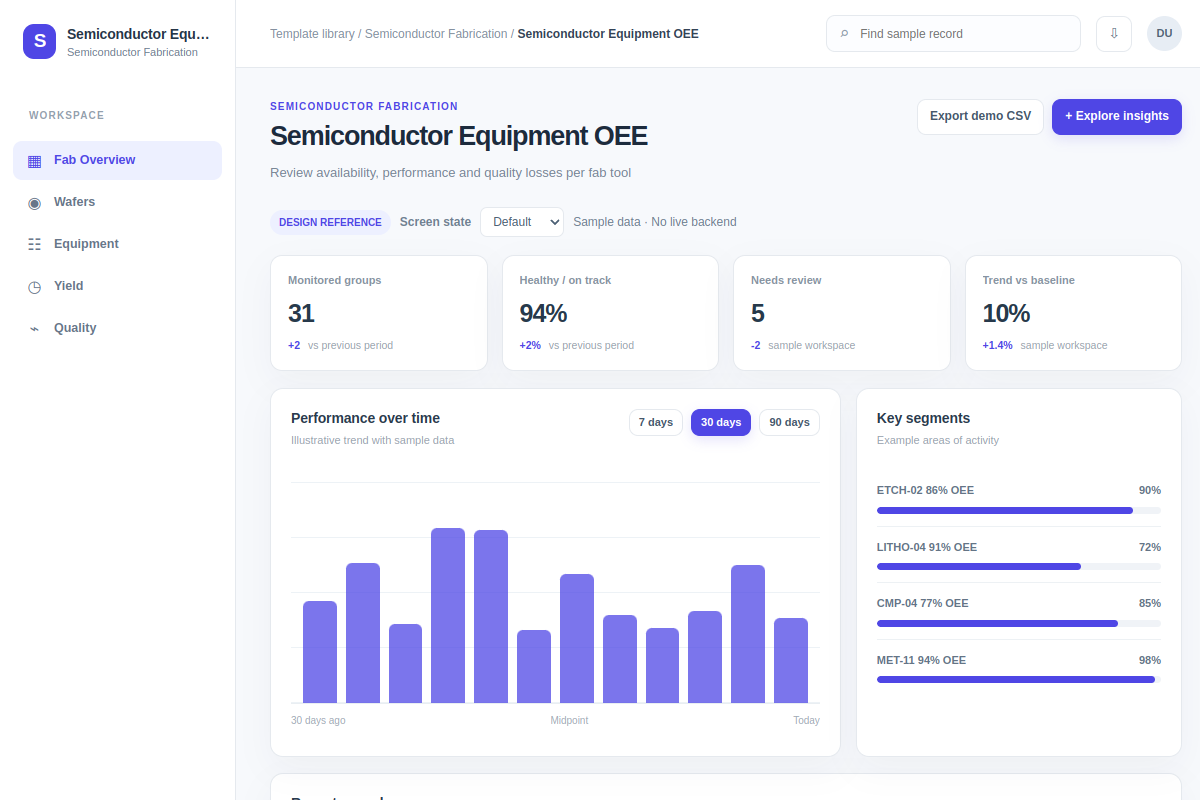The width and height of the screenshot is (1200, 800).
Task: Switch to the 90 days range
Action: coord(789,422)
